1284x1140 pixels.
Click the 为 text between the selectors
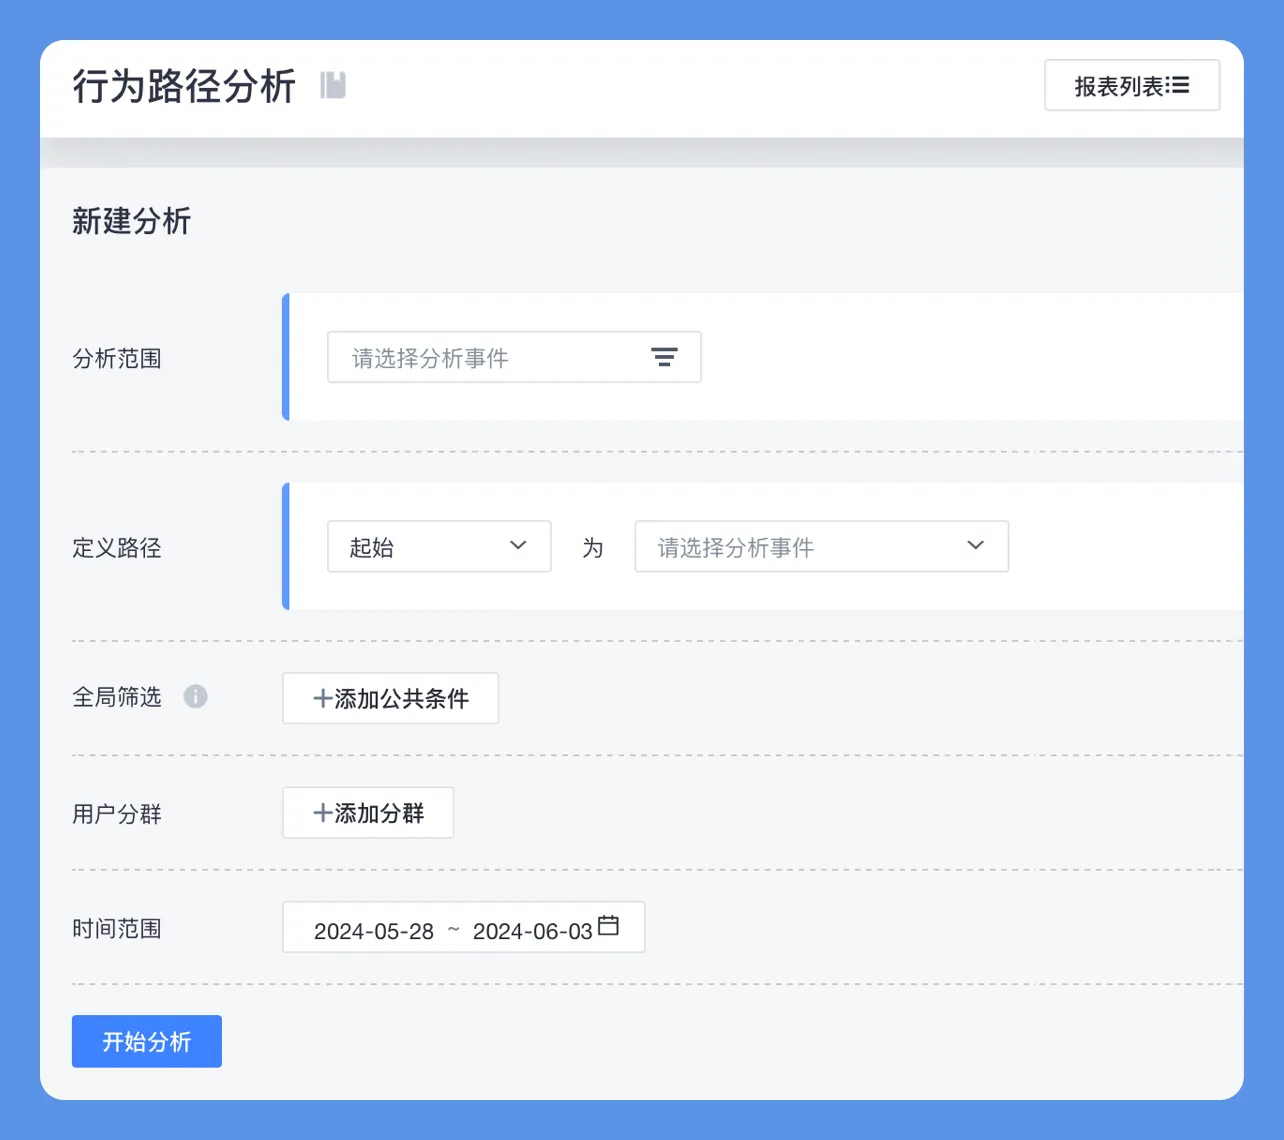coord(593,548)
